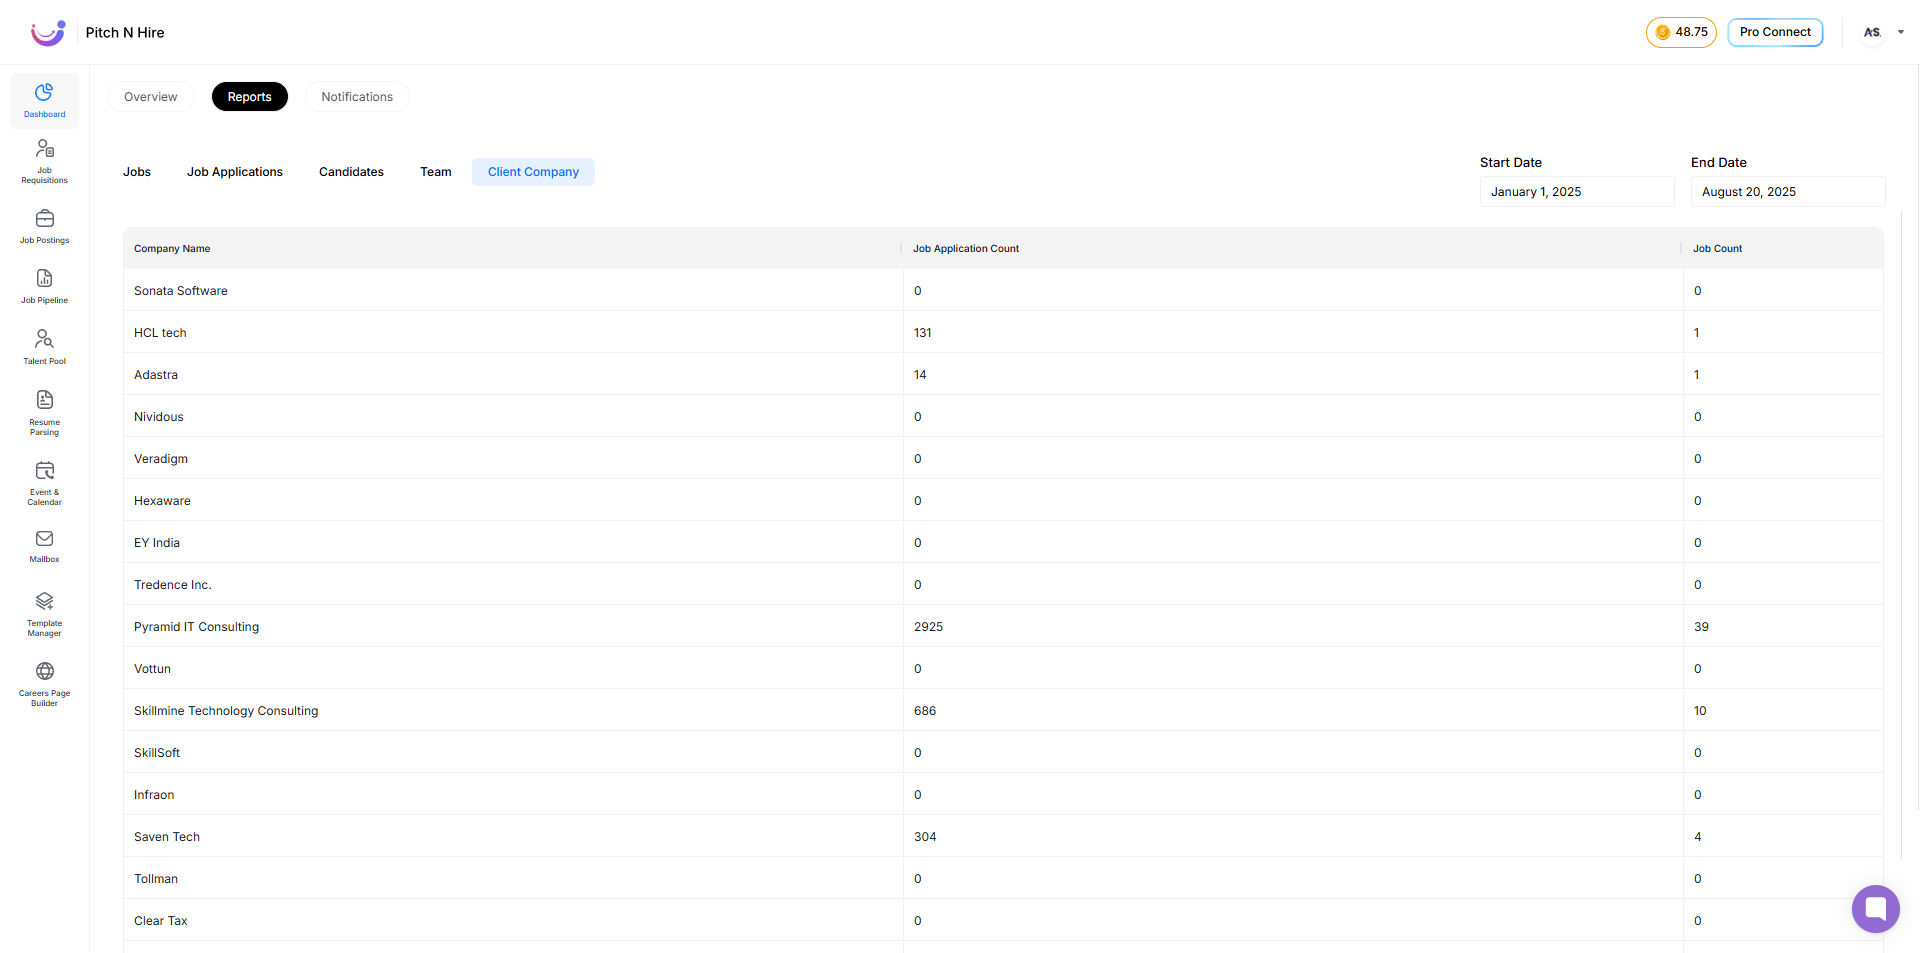Click the Adastra company name

point(156,375)
